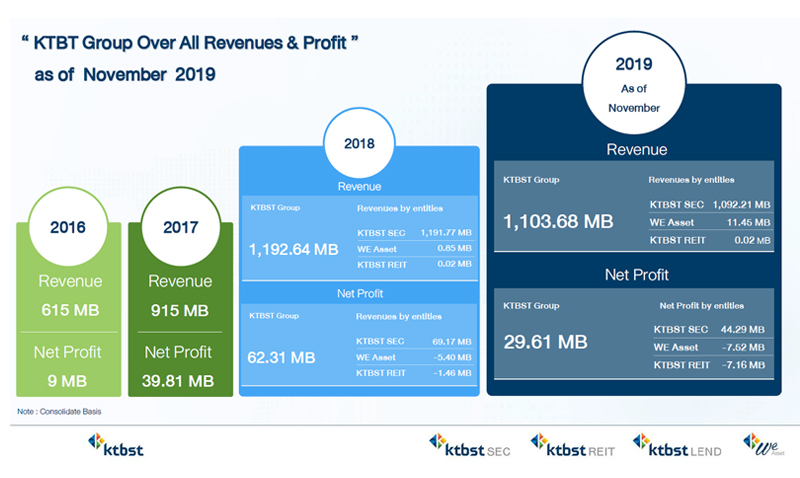Click the We Asset logo
This screenshot has height=478, width=800.
(764, 445)
